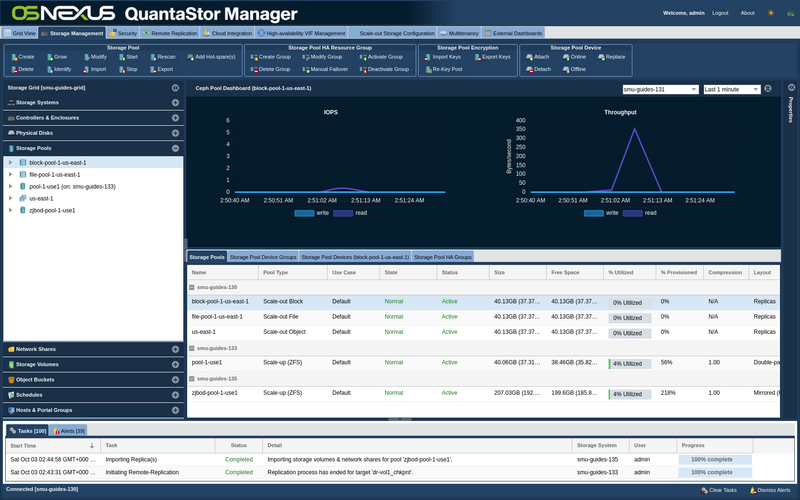Open the smu-guides-131 system dropdown

(x=660, y=89)
